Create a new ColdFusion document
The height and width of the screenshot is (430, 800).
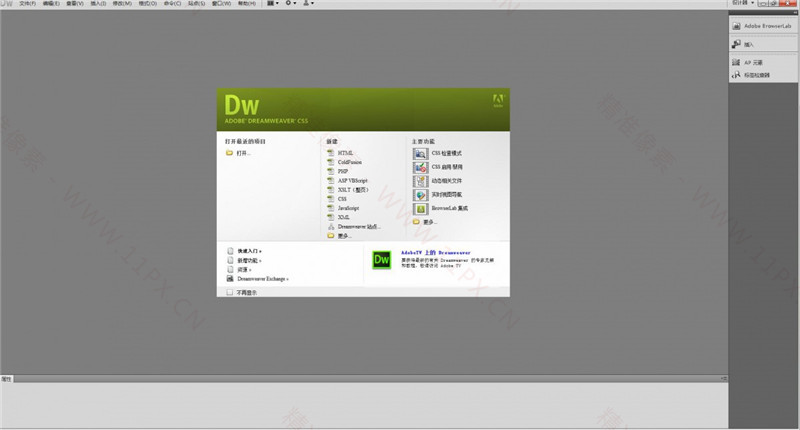click(344, 162)
